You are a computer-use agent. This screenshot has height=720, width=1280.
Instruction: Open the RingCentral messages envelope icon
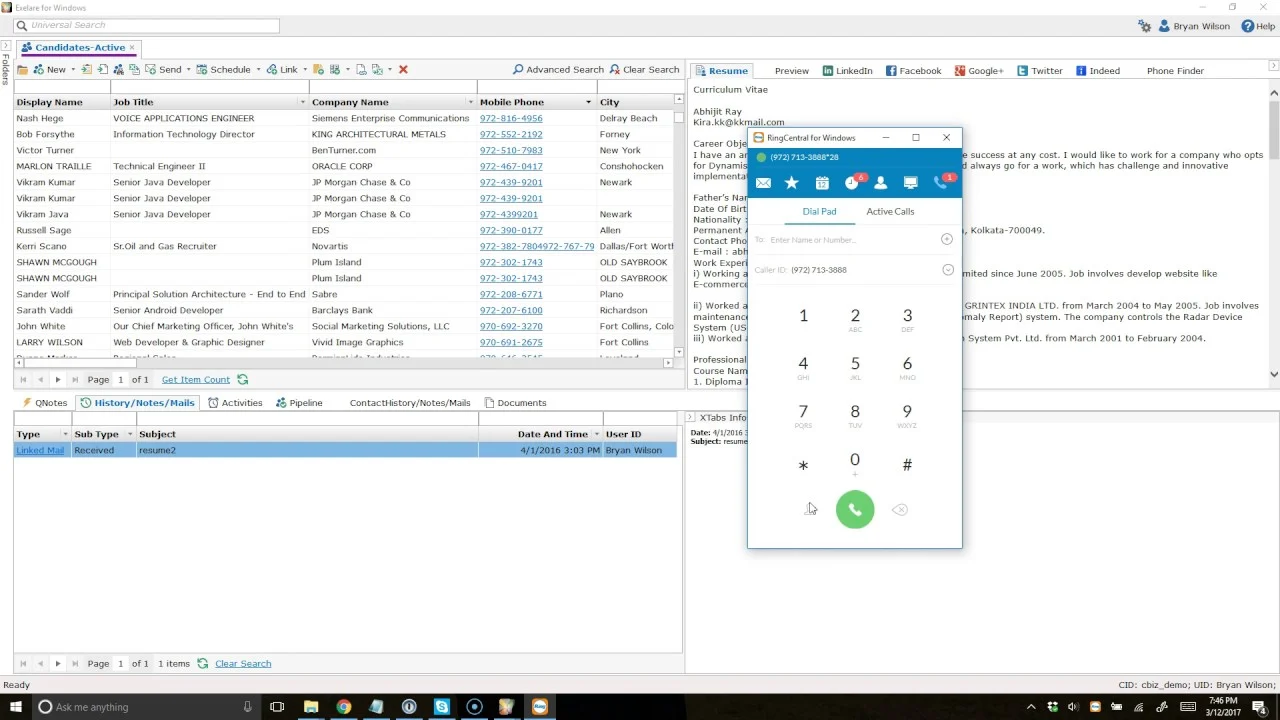point(763,183)
